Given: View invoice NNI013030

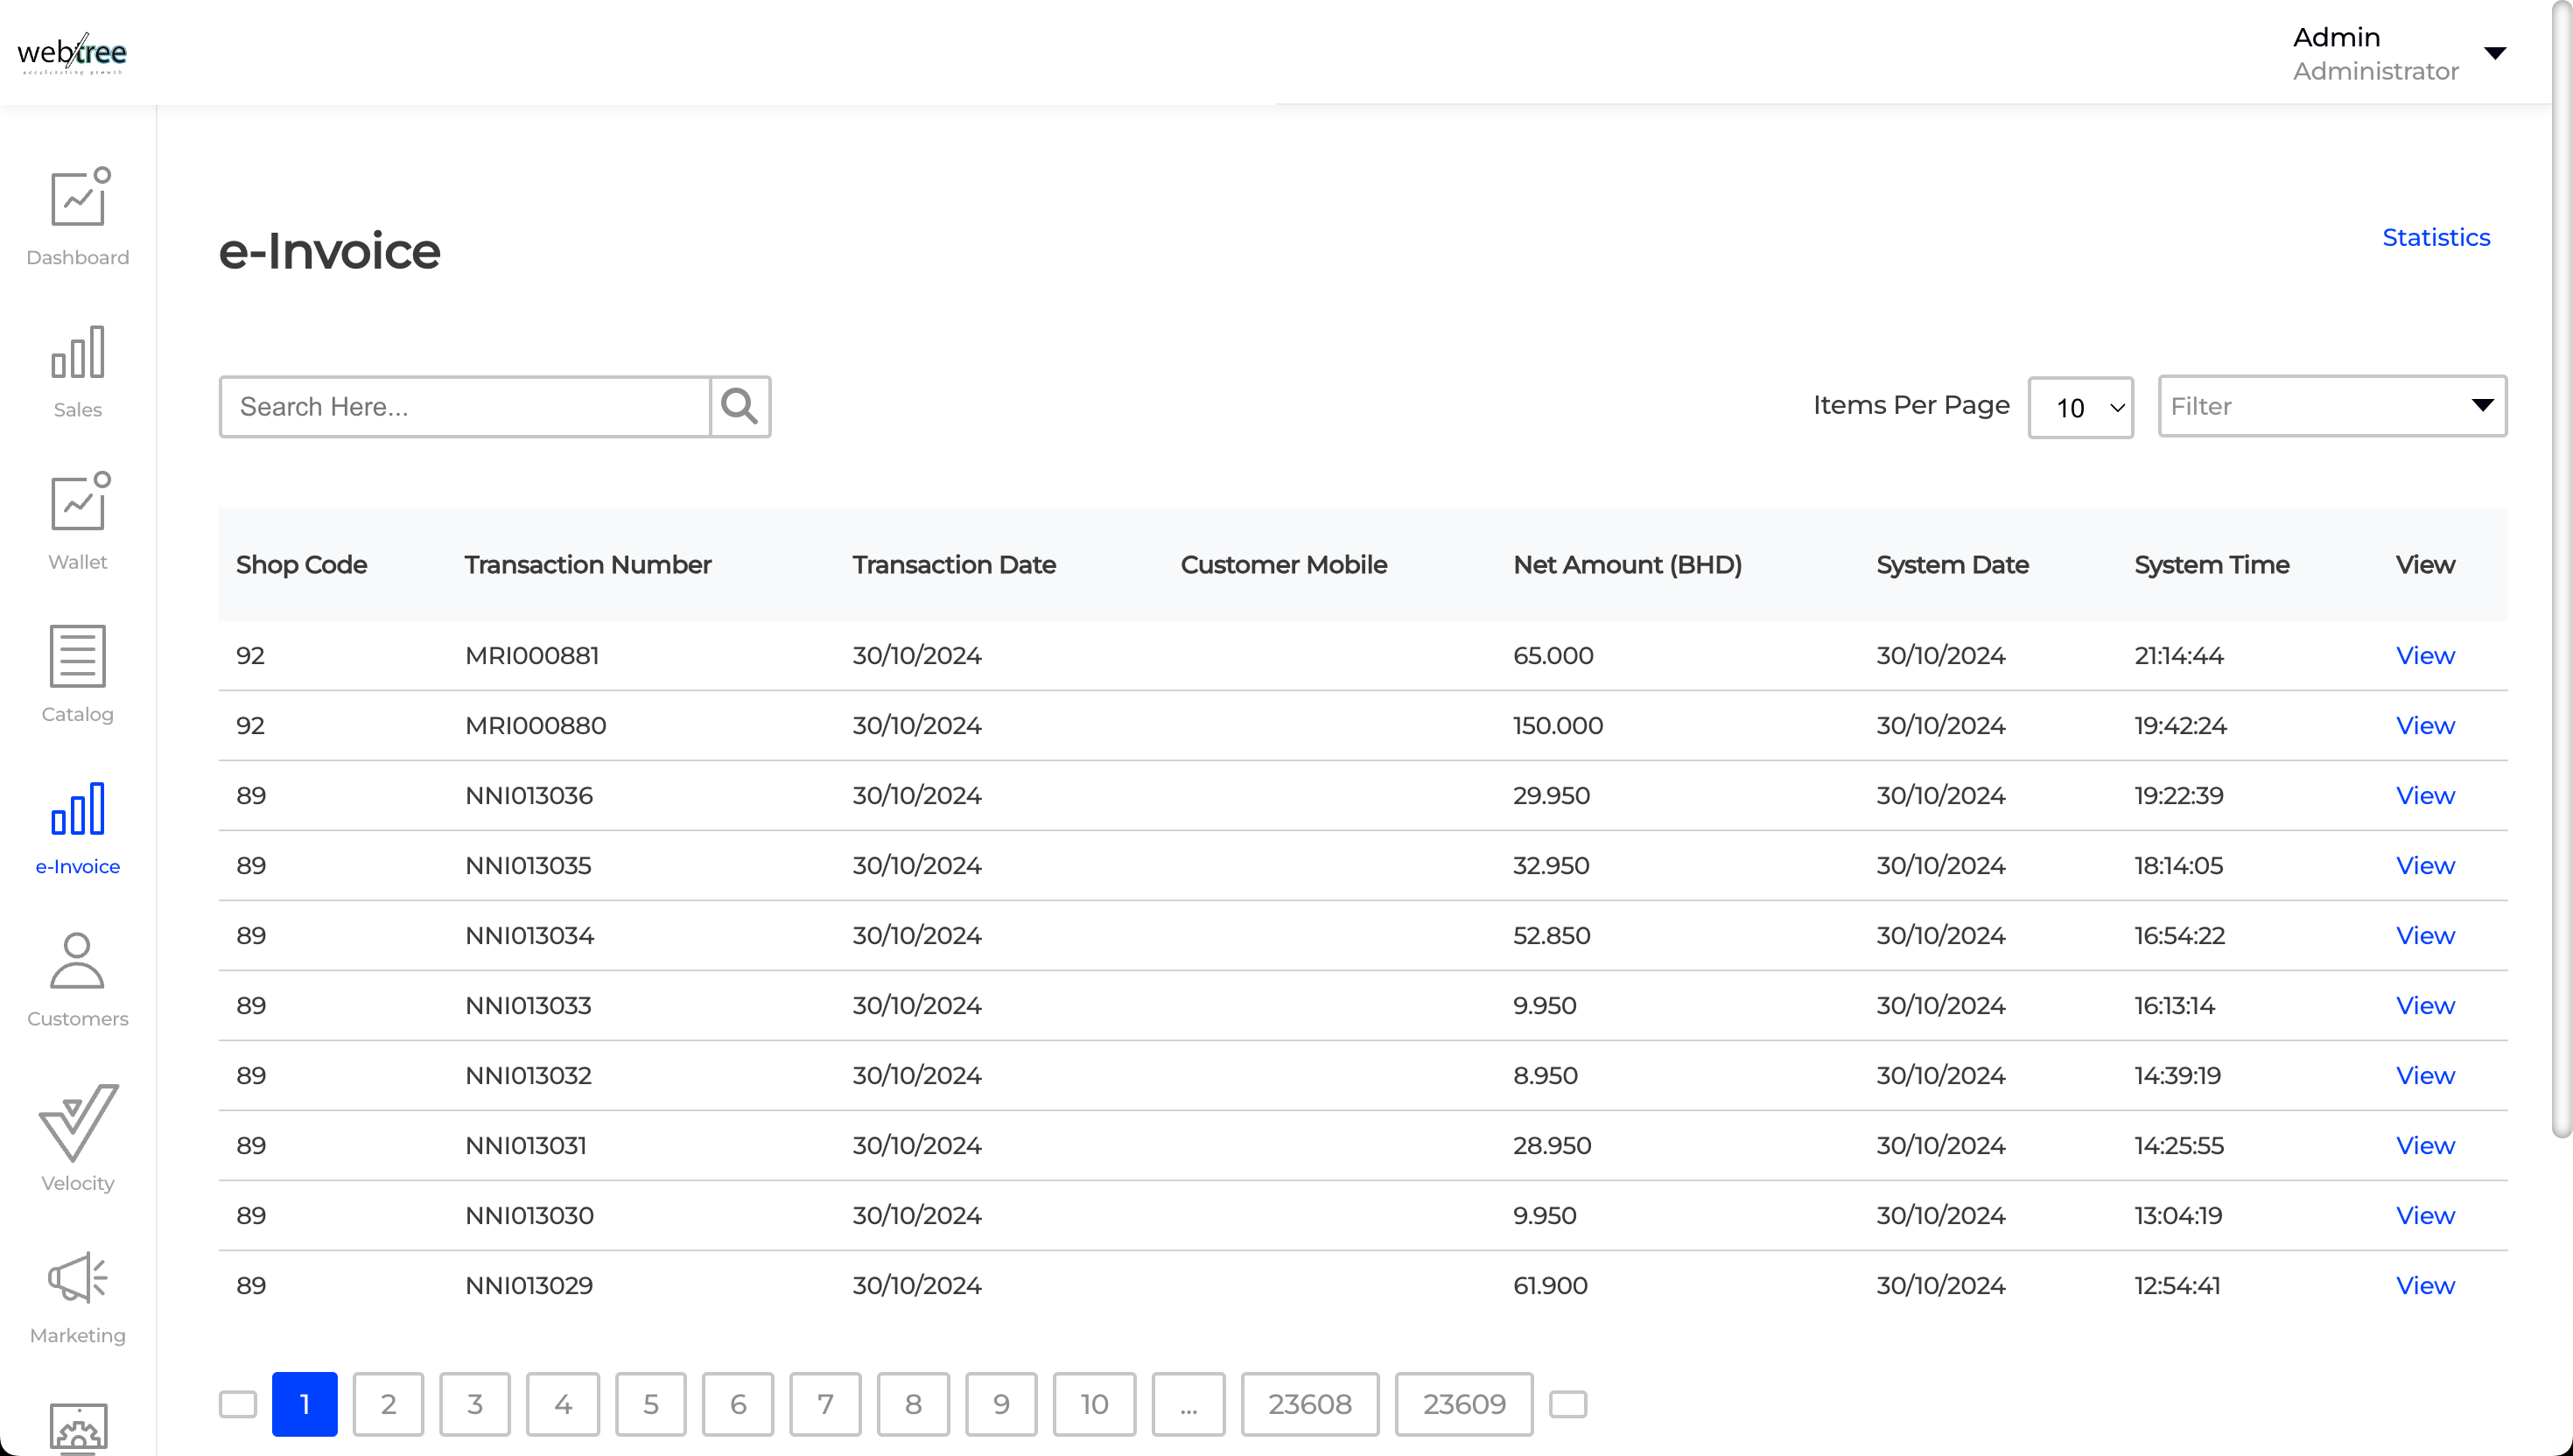Looking at the screenshot, I should click(x=2425, y=1216).
